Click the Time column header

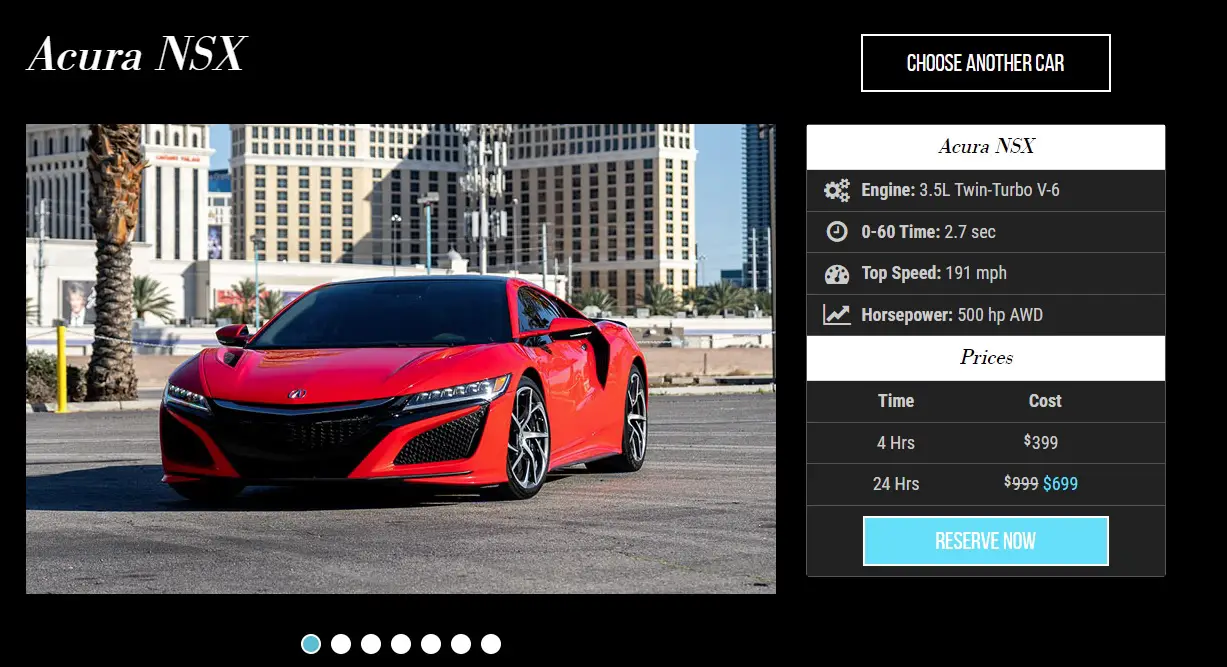pyautogui.click(x=896, y=401)
